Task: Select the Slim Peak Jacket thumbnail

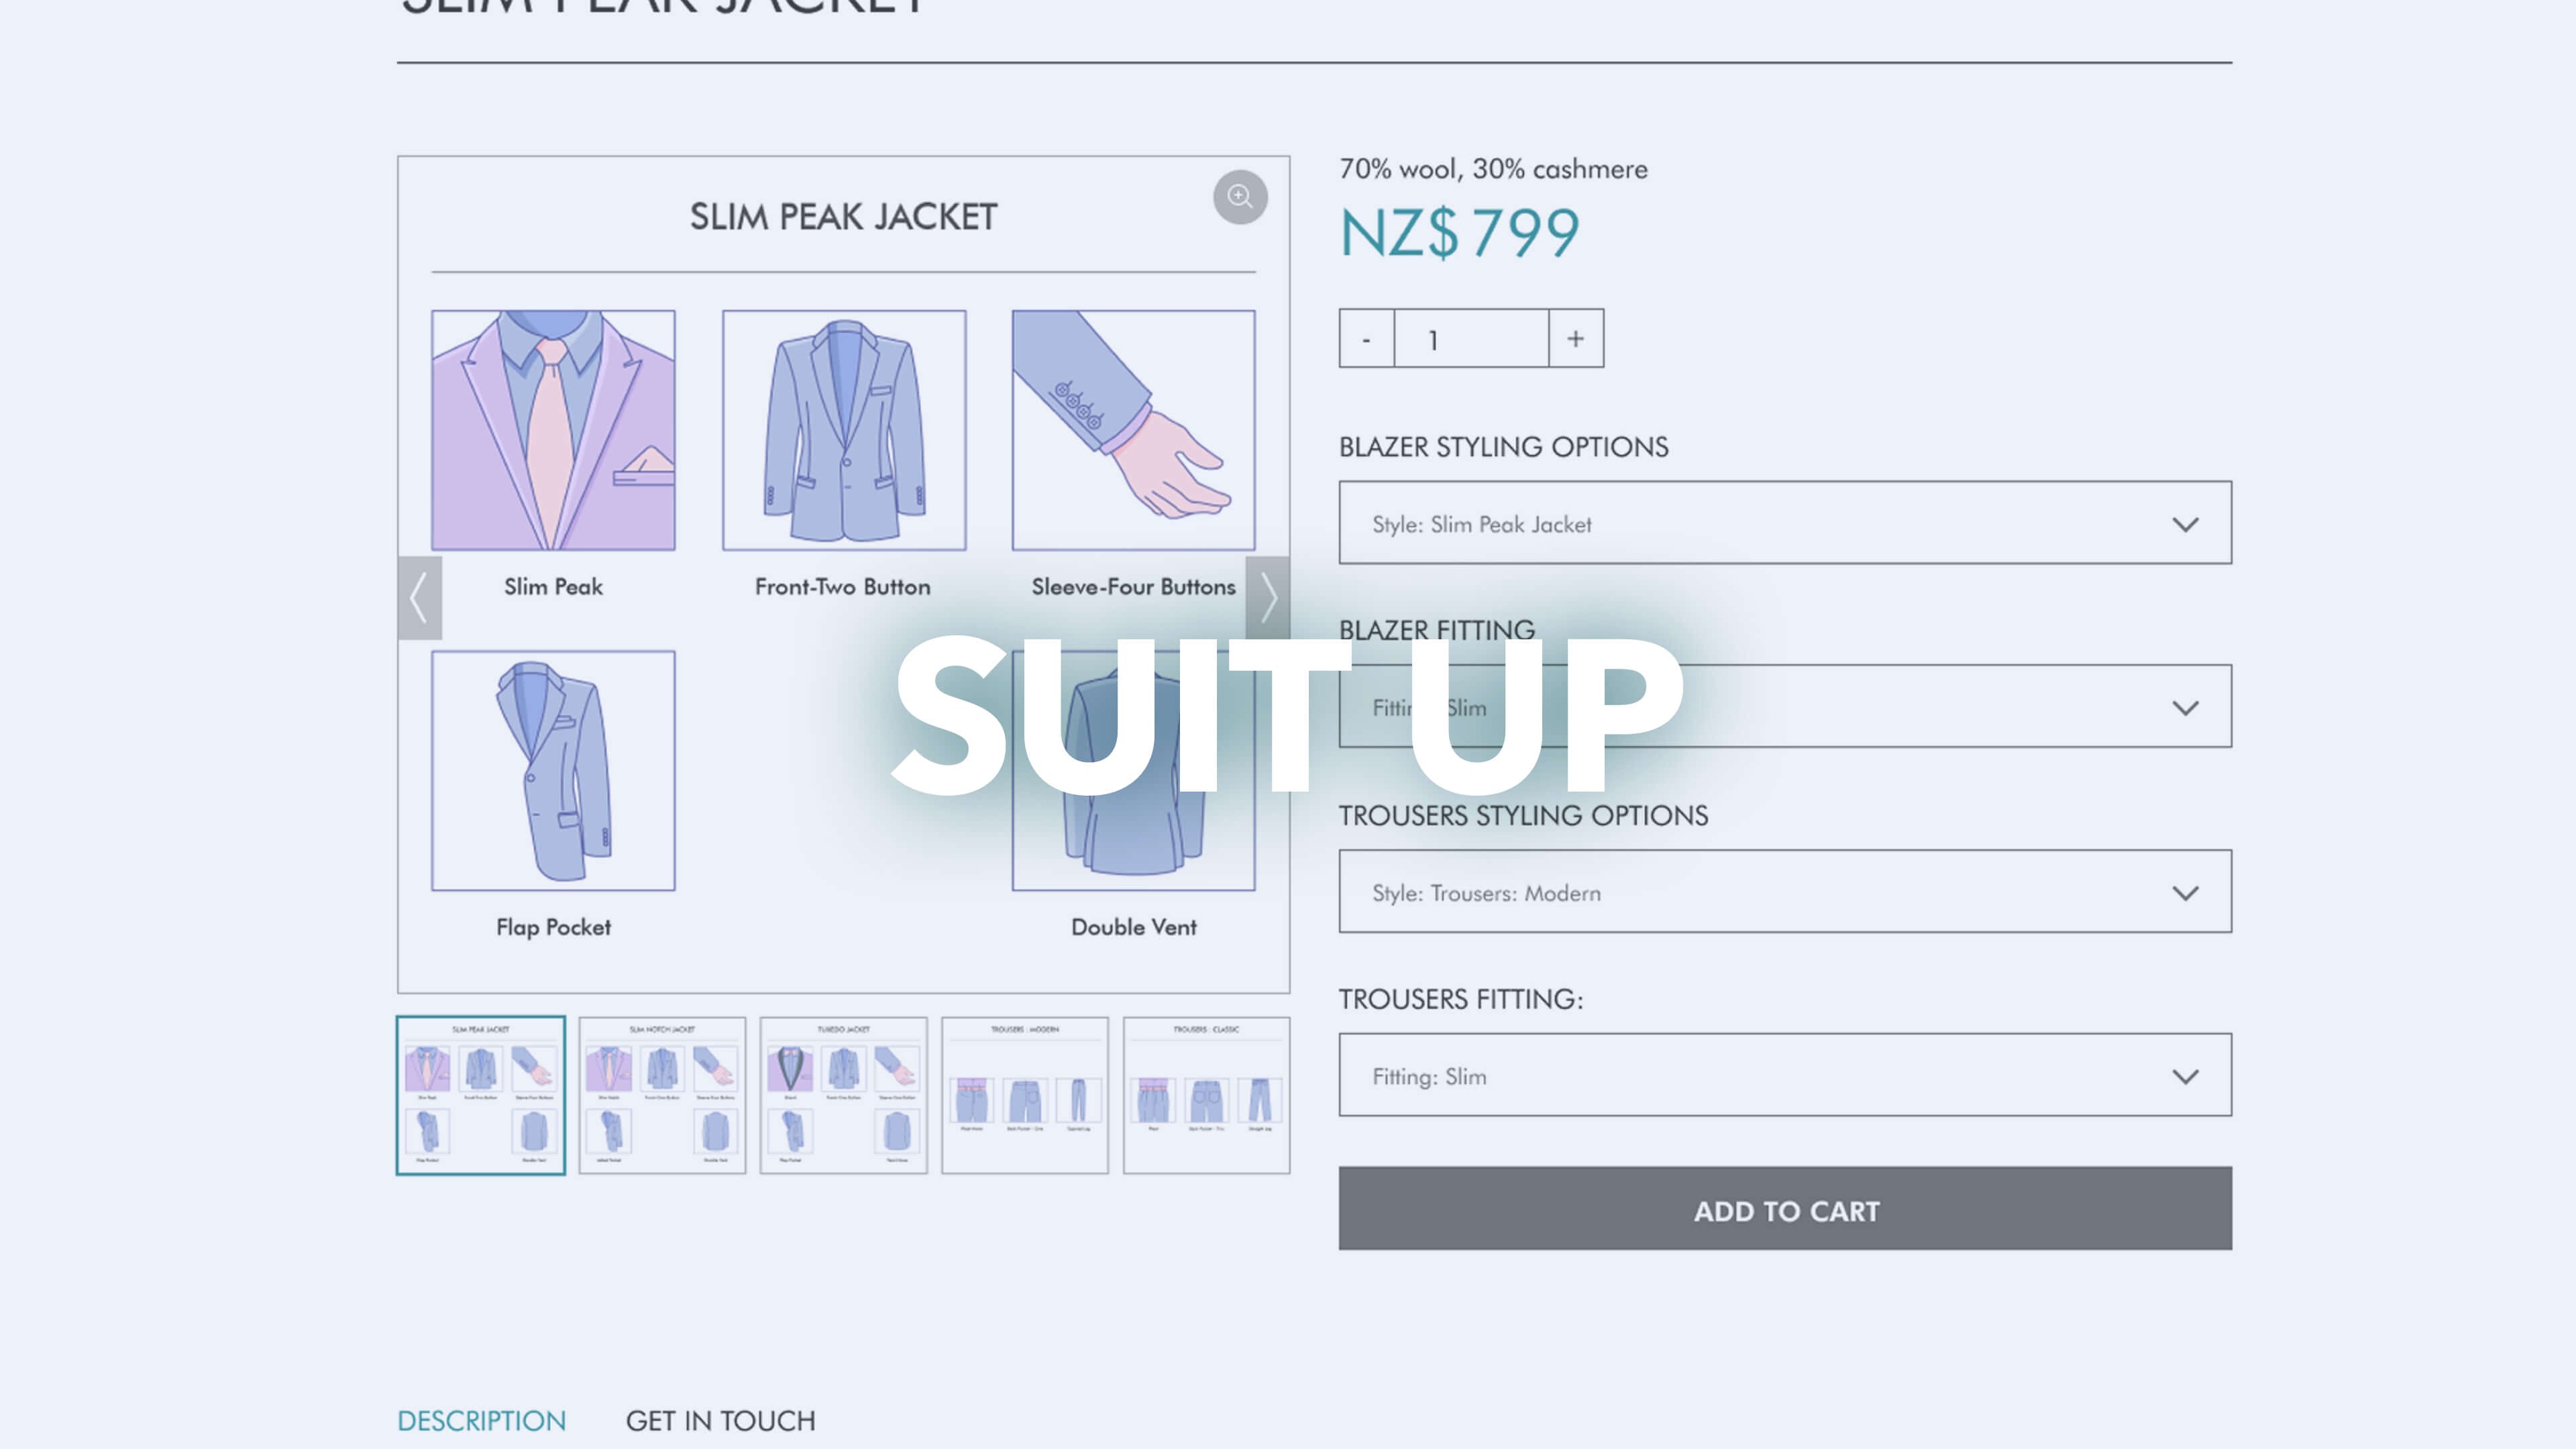Action: [481, 1096]
